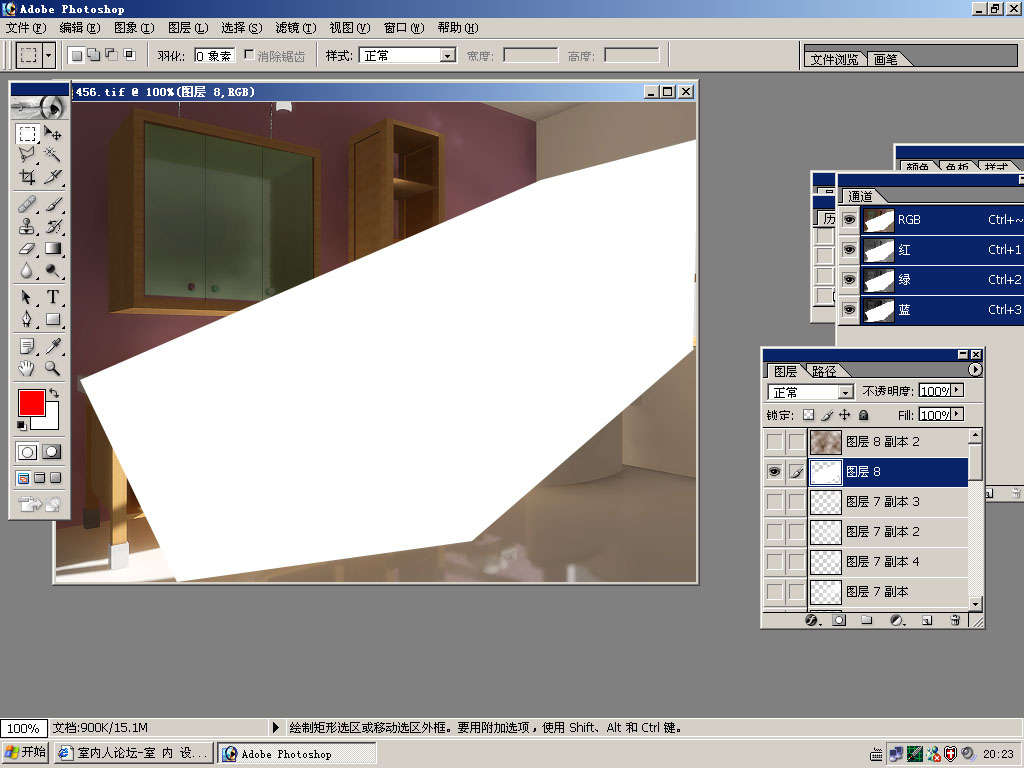The image size is (1024, 768).
Task: Select the Slice tool
Action: tap(53, 176)
